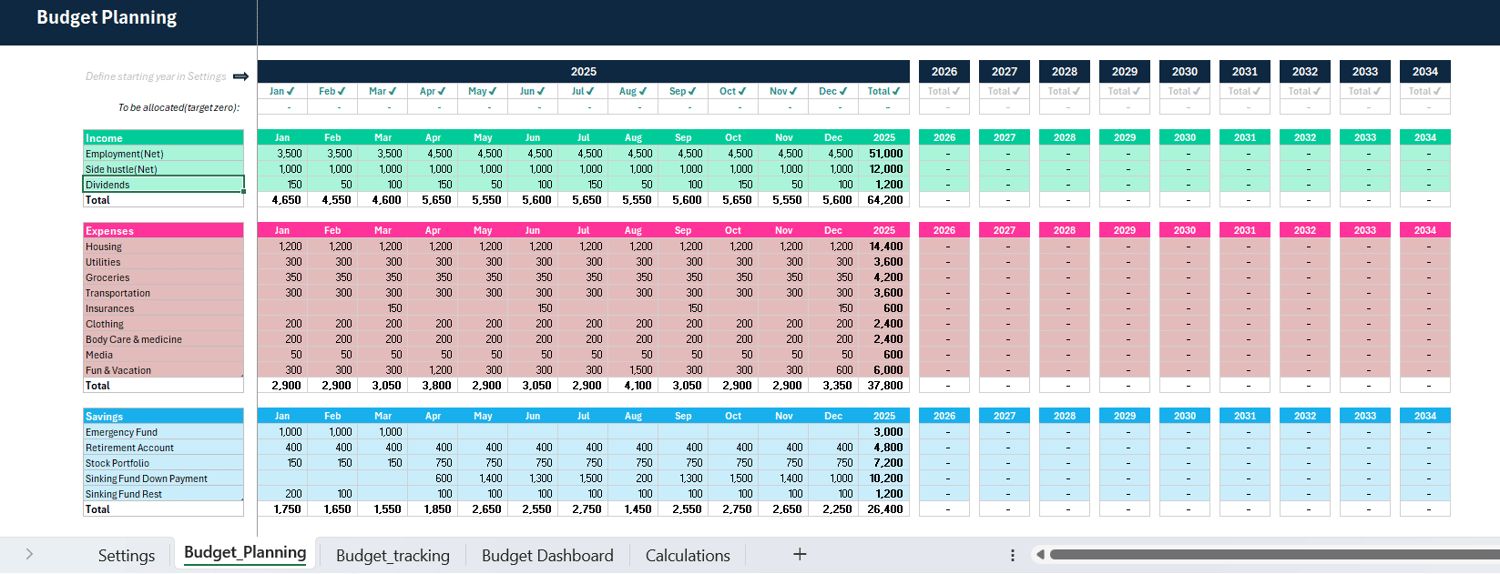Select Expenses August total 4,100

[x=633, y=385]
